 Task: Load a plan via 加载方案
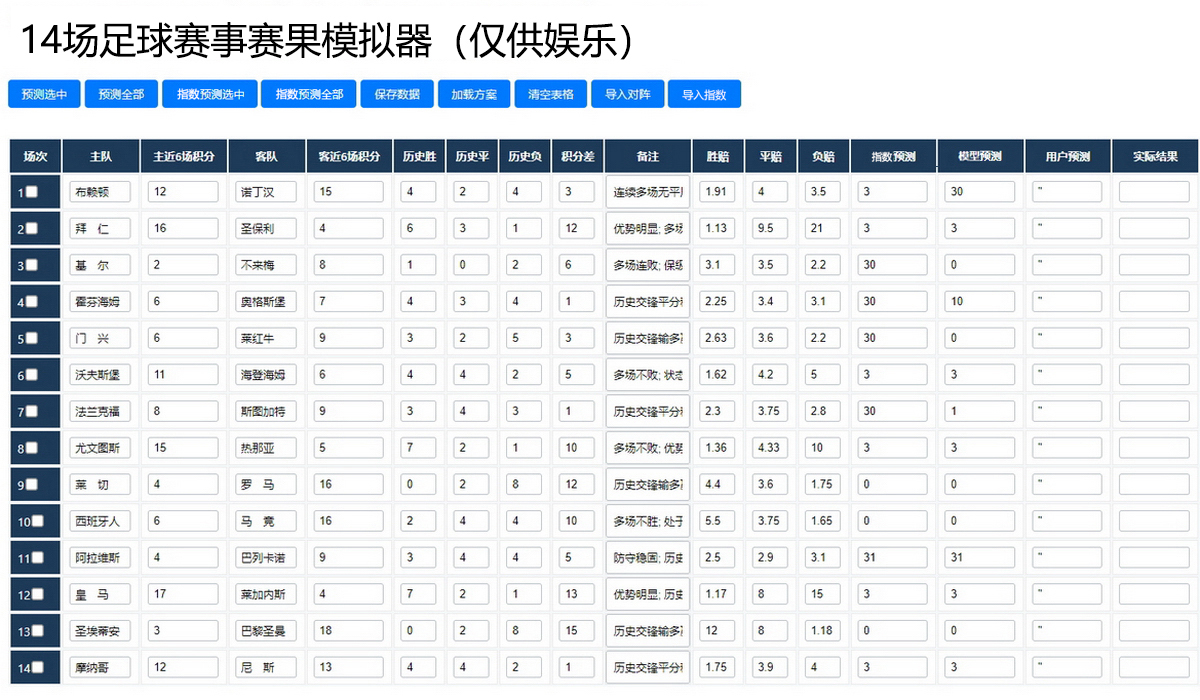[474, 94]
